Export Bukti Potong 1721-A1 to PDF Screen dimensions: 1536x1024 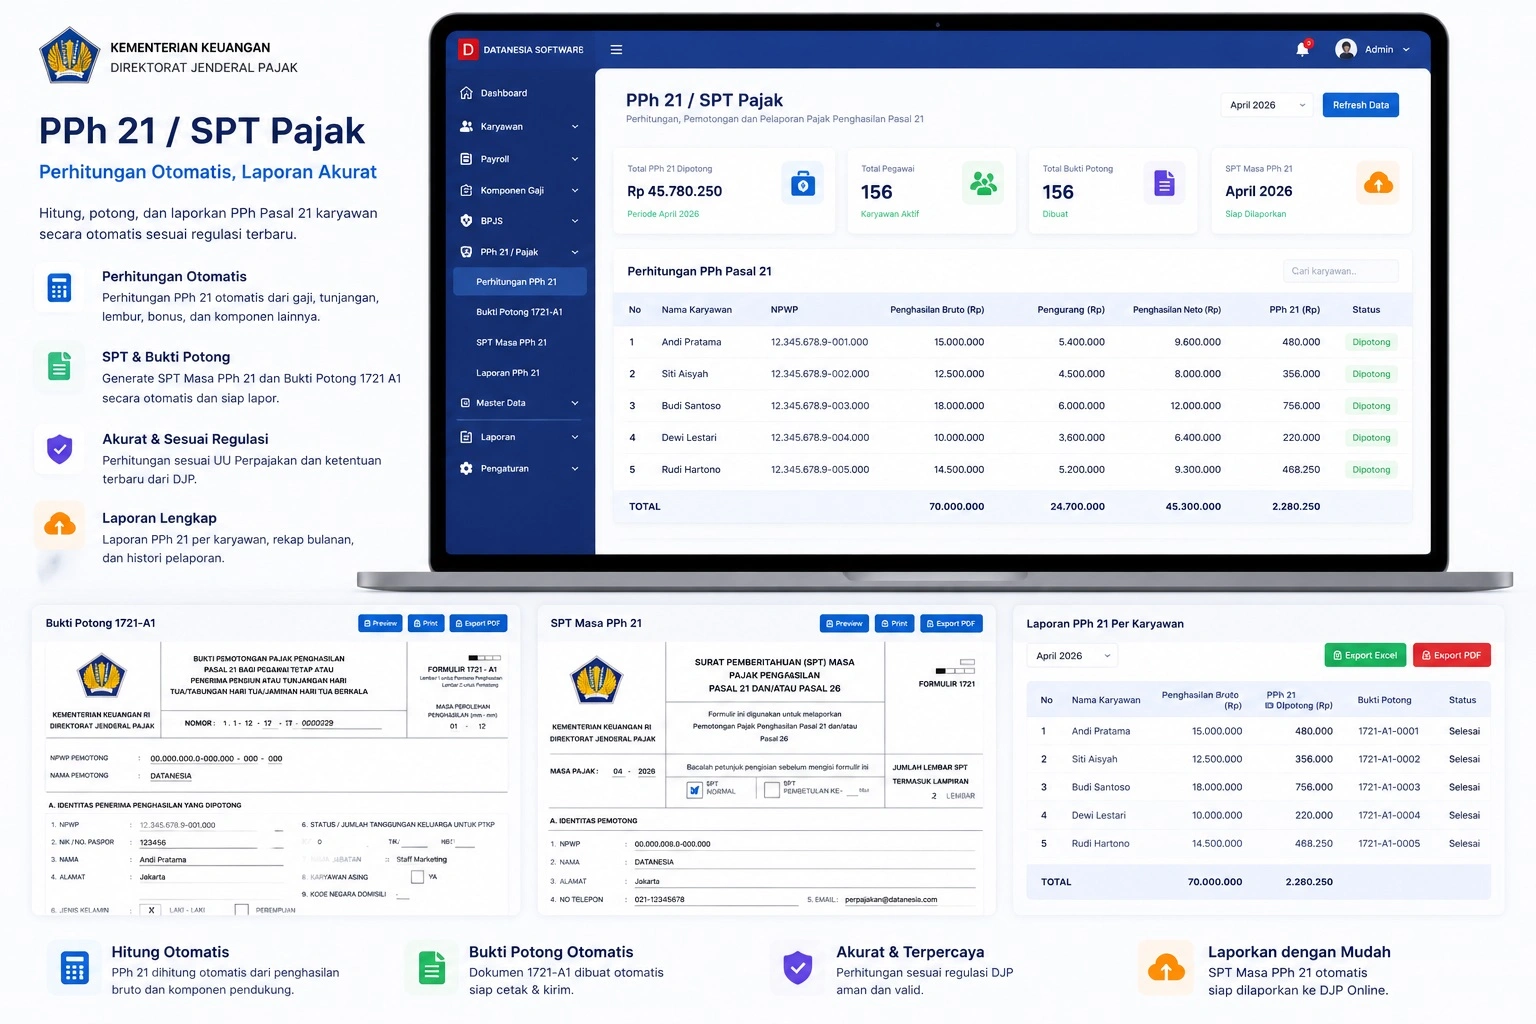click(x=478, y=623)
